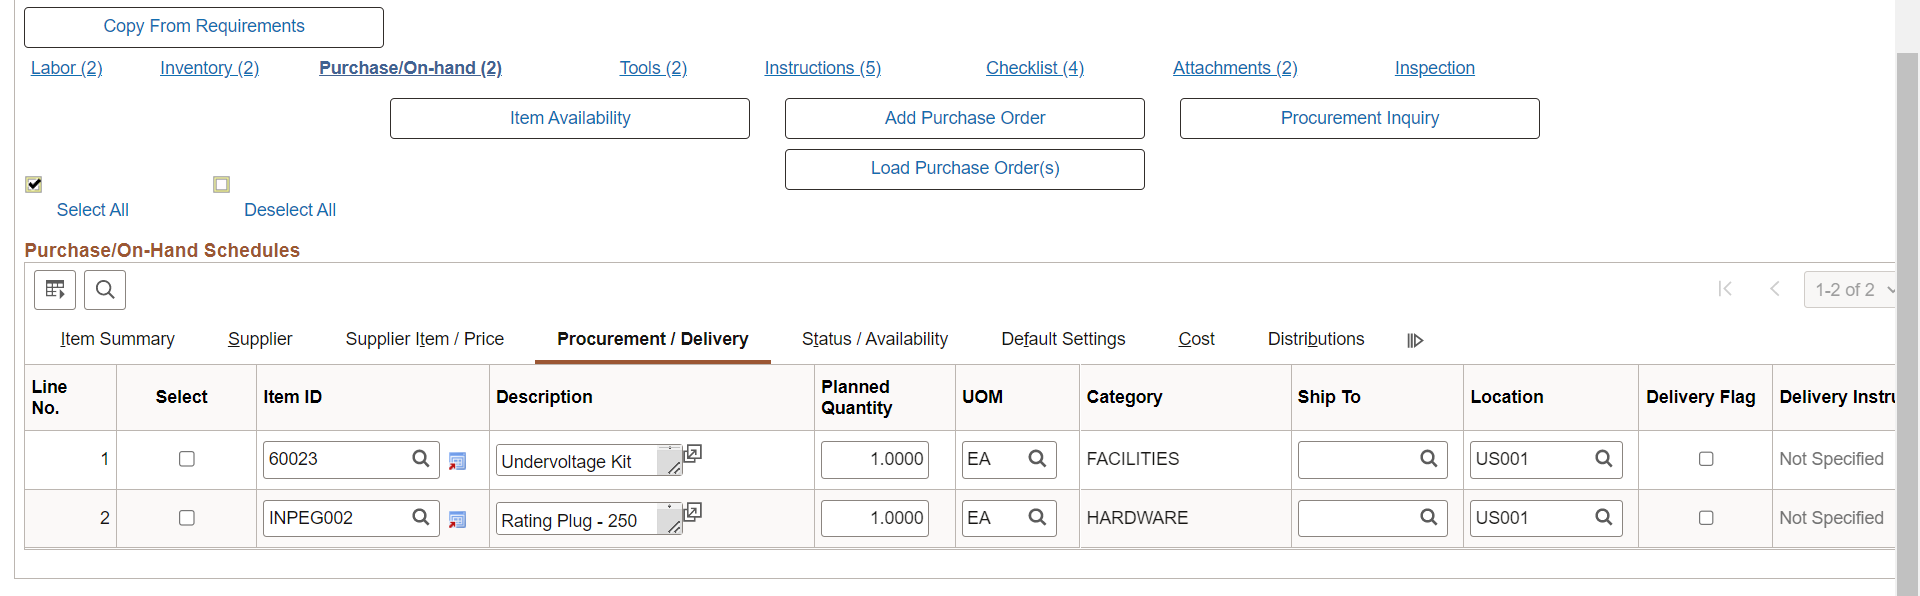Open Status / Availability tab
Screen dimensions: 1920x596
pos(875,340)
